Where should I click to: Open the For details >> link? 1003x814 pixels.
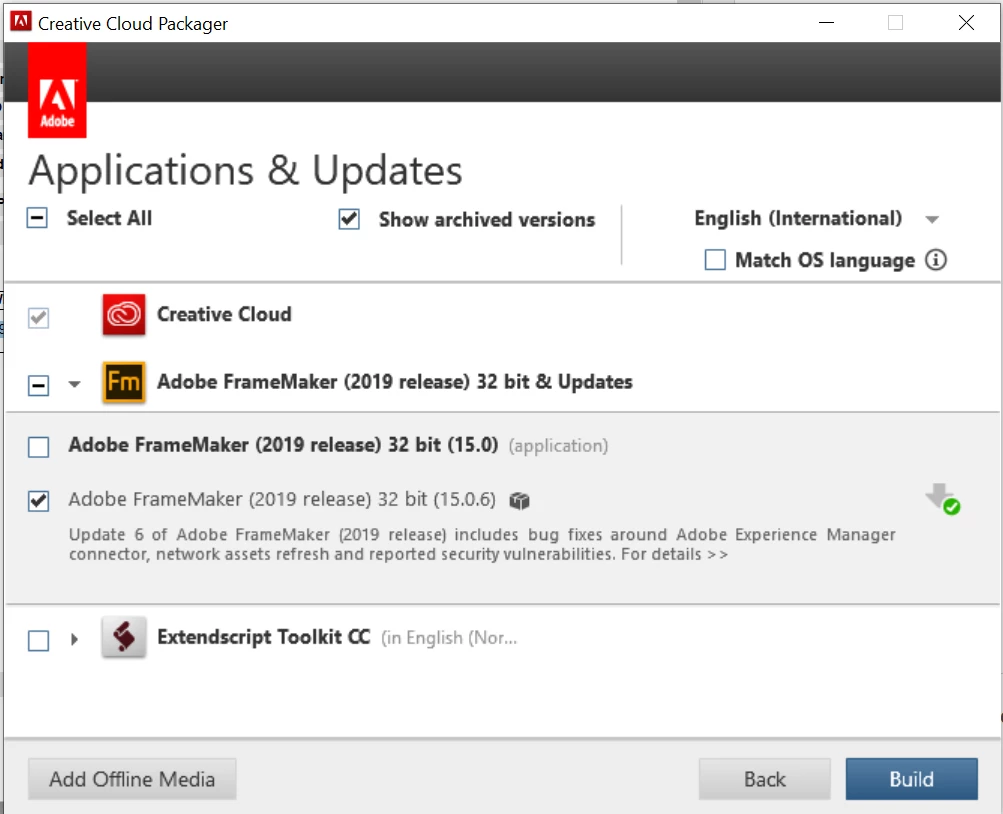click(675, 554)
